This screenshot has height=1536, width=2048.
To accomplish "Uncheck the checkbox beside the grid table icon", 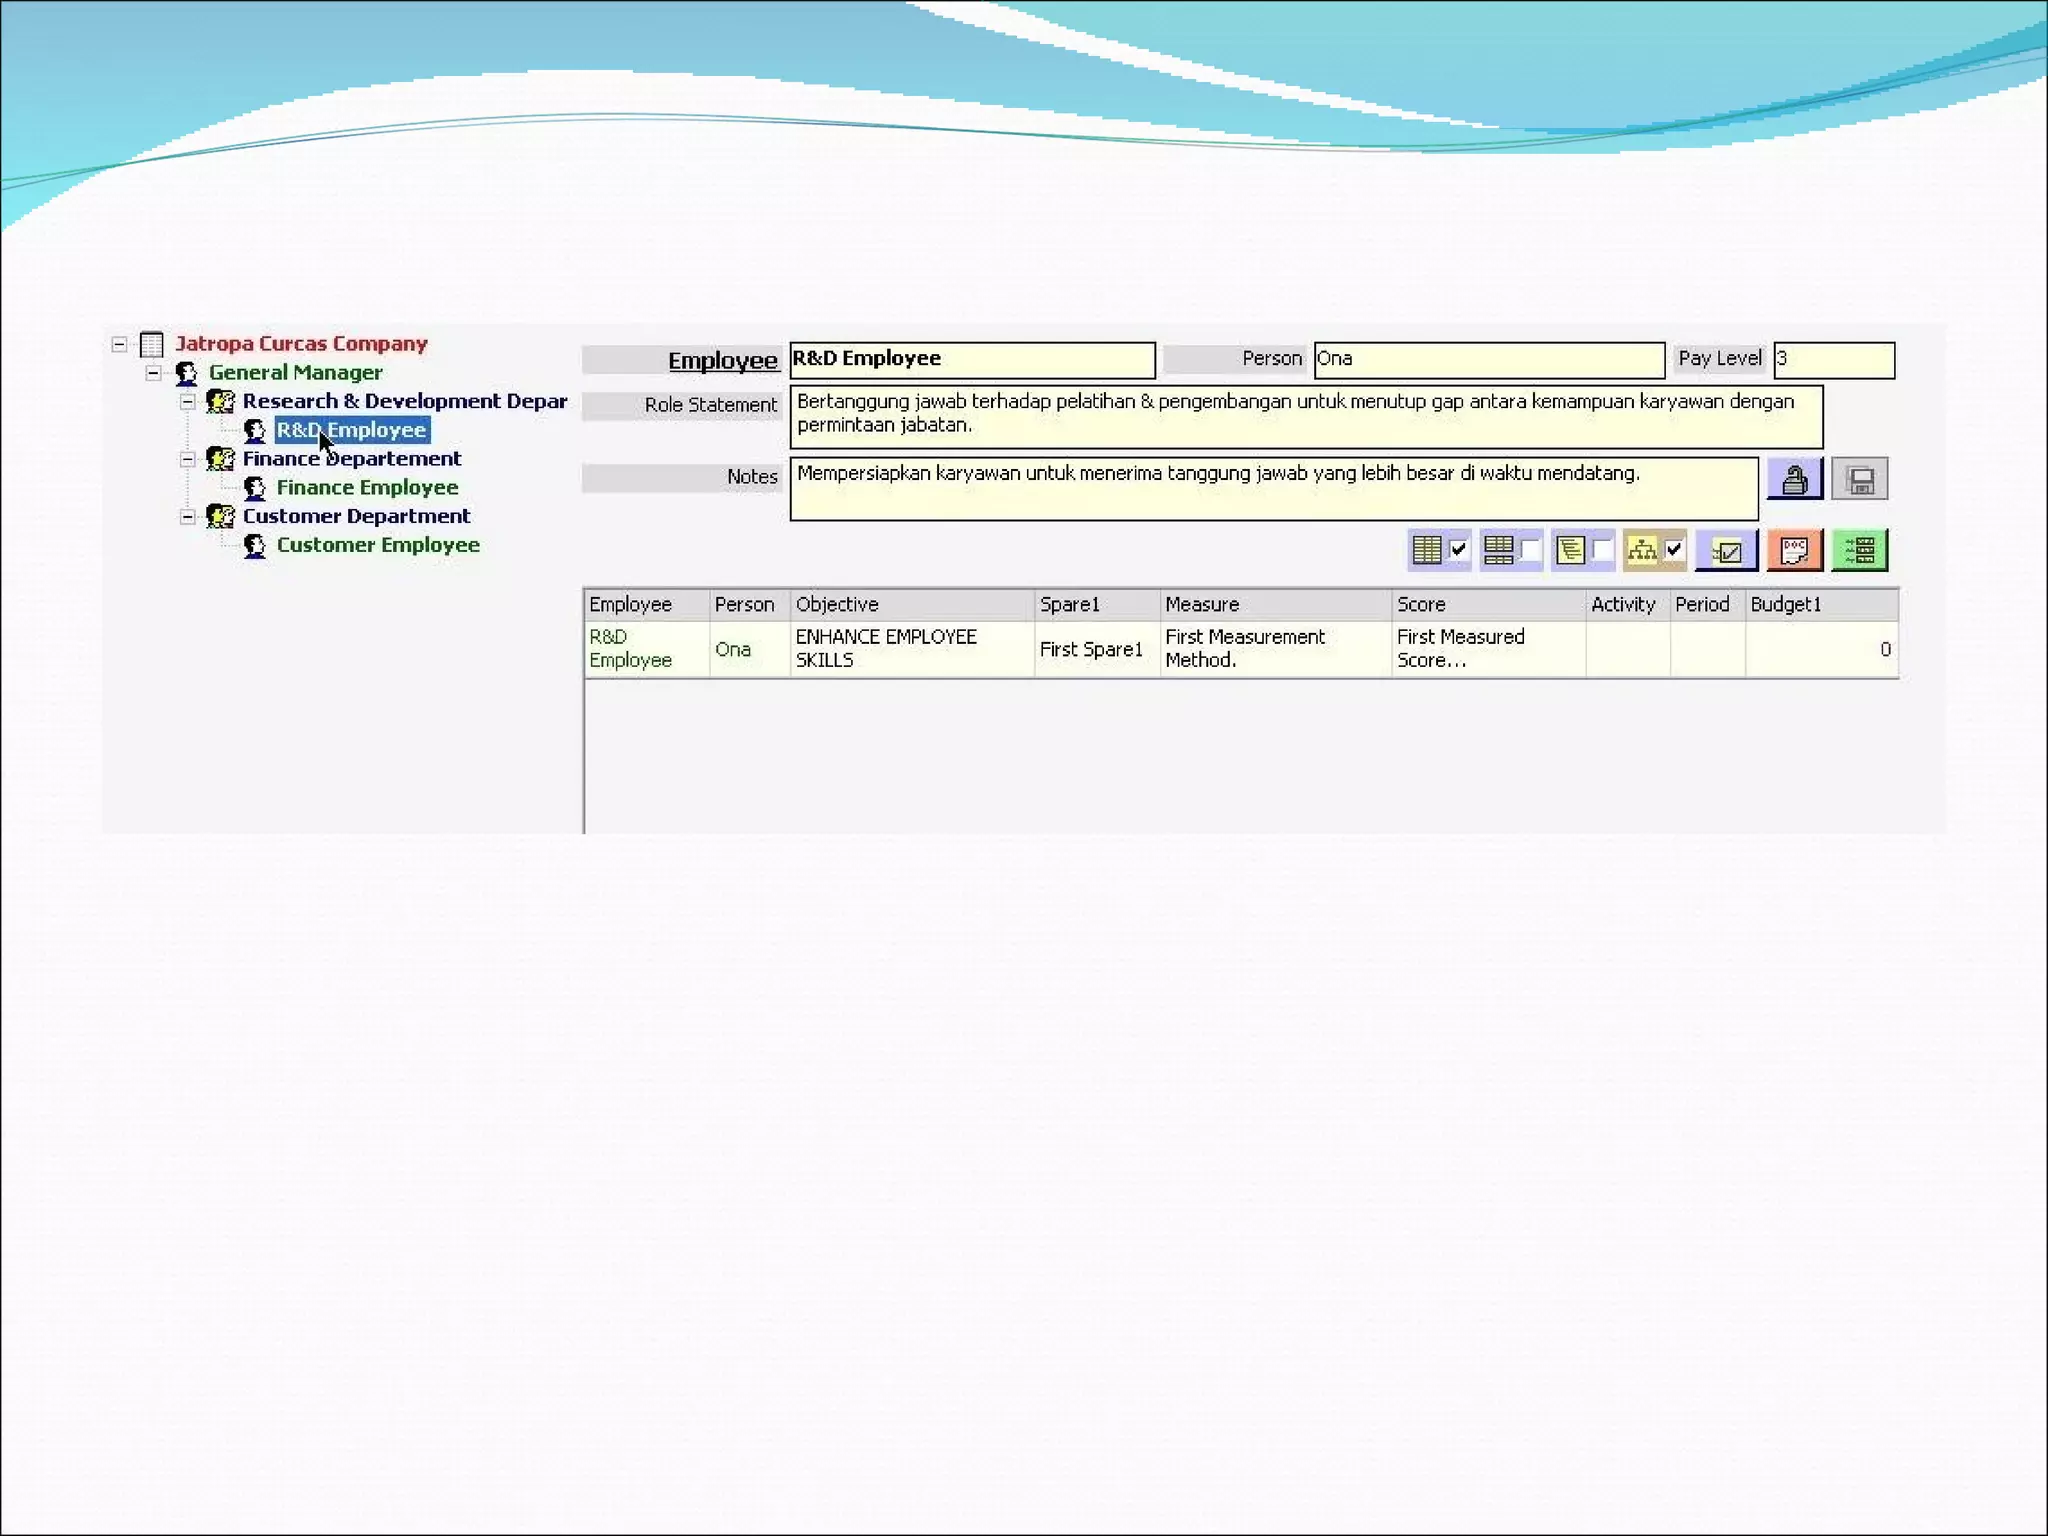I will click(x=1458, y=549).
